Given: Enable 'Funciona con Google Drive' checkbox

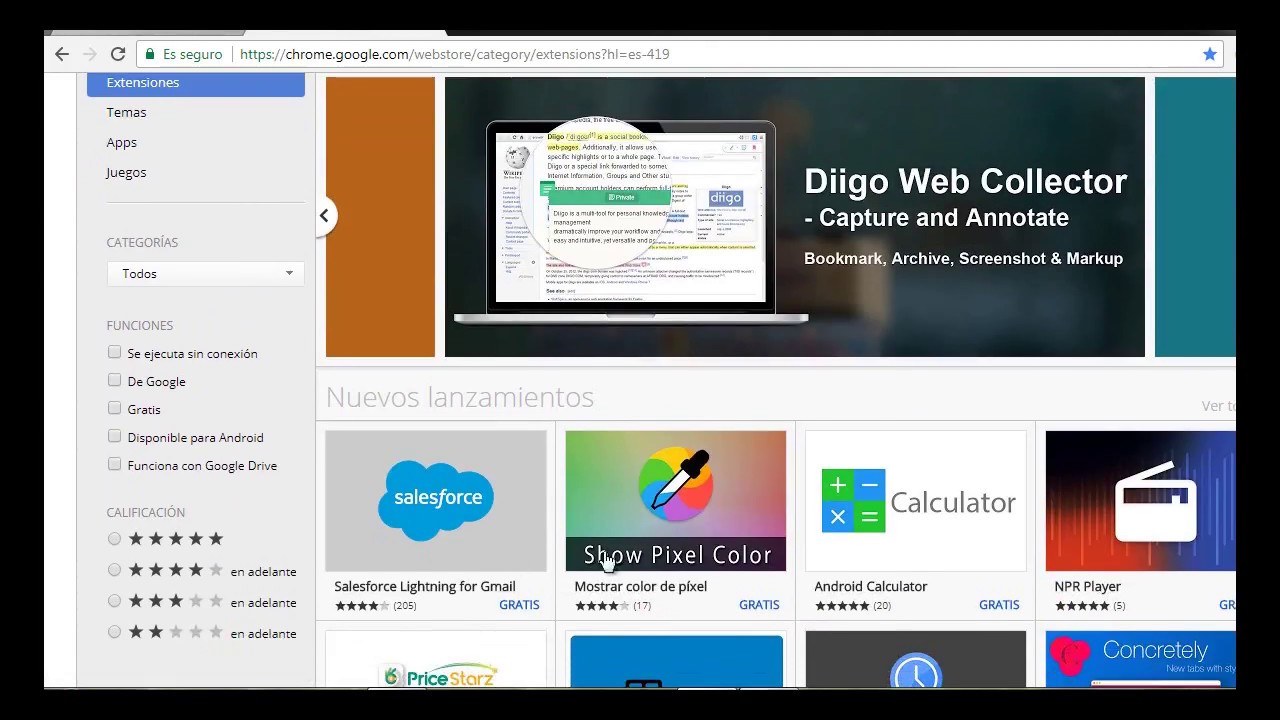Looking at the screenshot, I should coord(114,464).
